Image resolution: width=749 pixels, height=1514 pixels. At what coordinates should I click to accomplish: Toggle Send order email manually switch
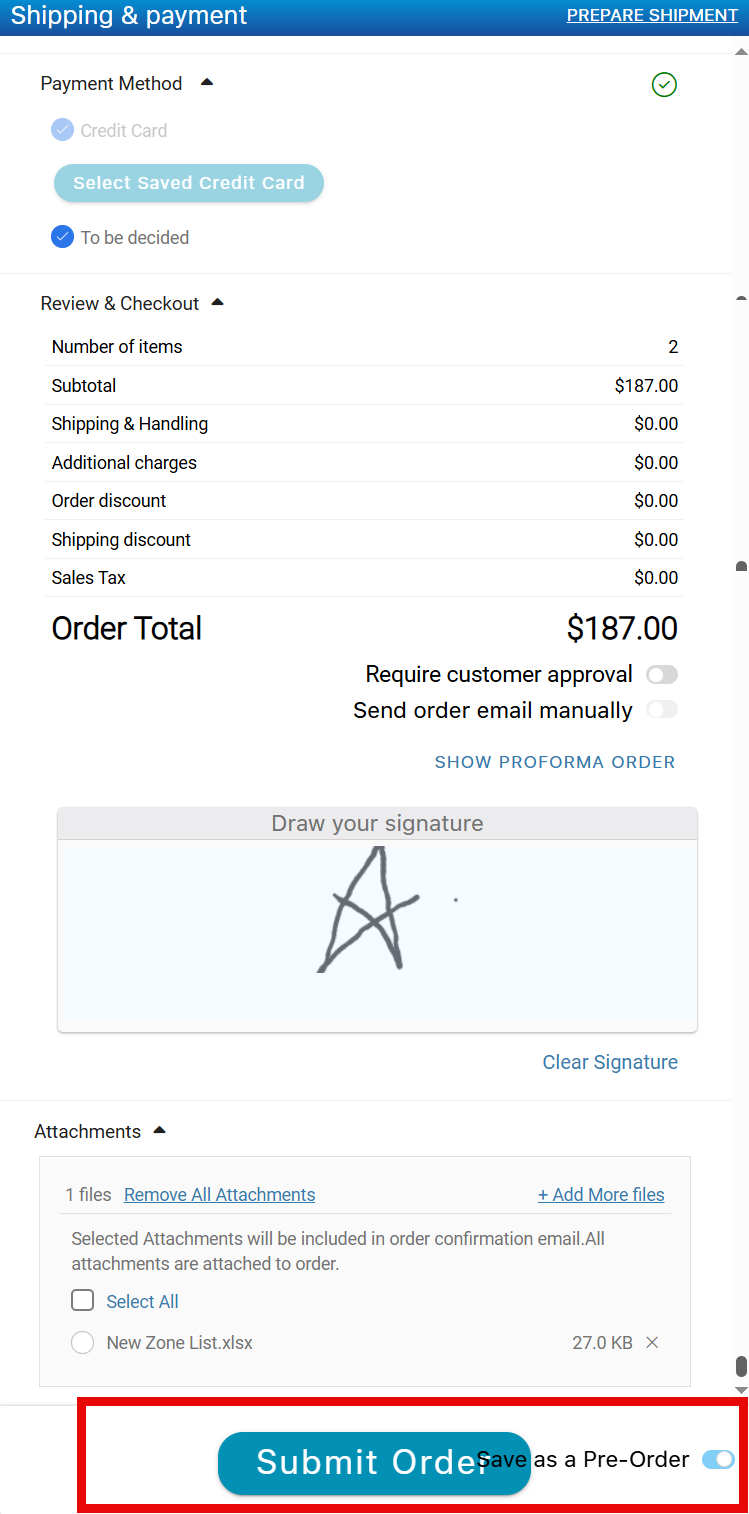[662, 710]
